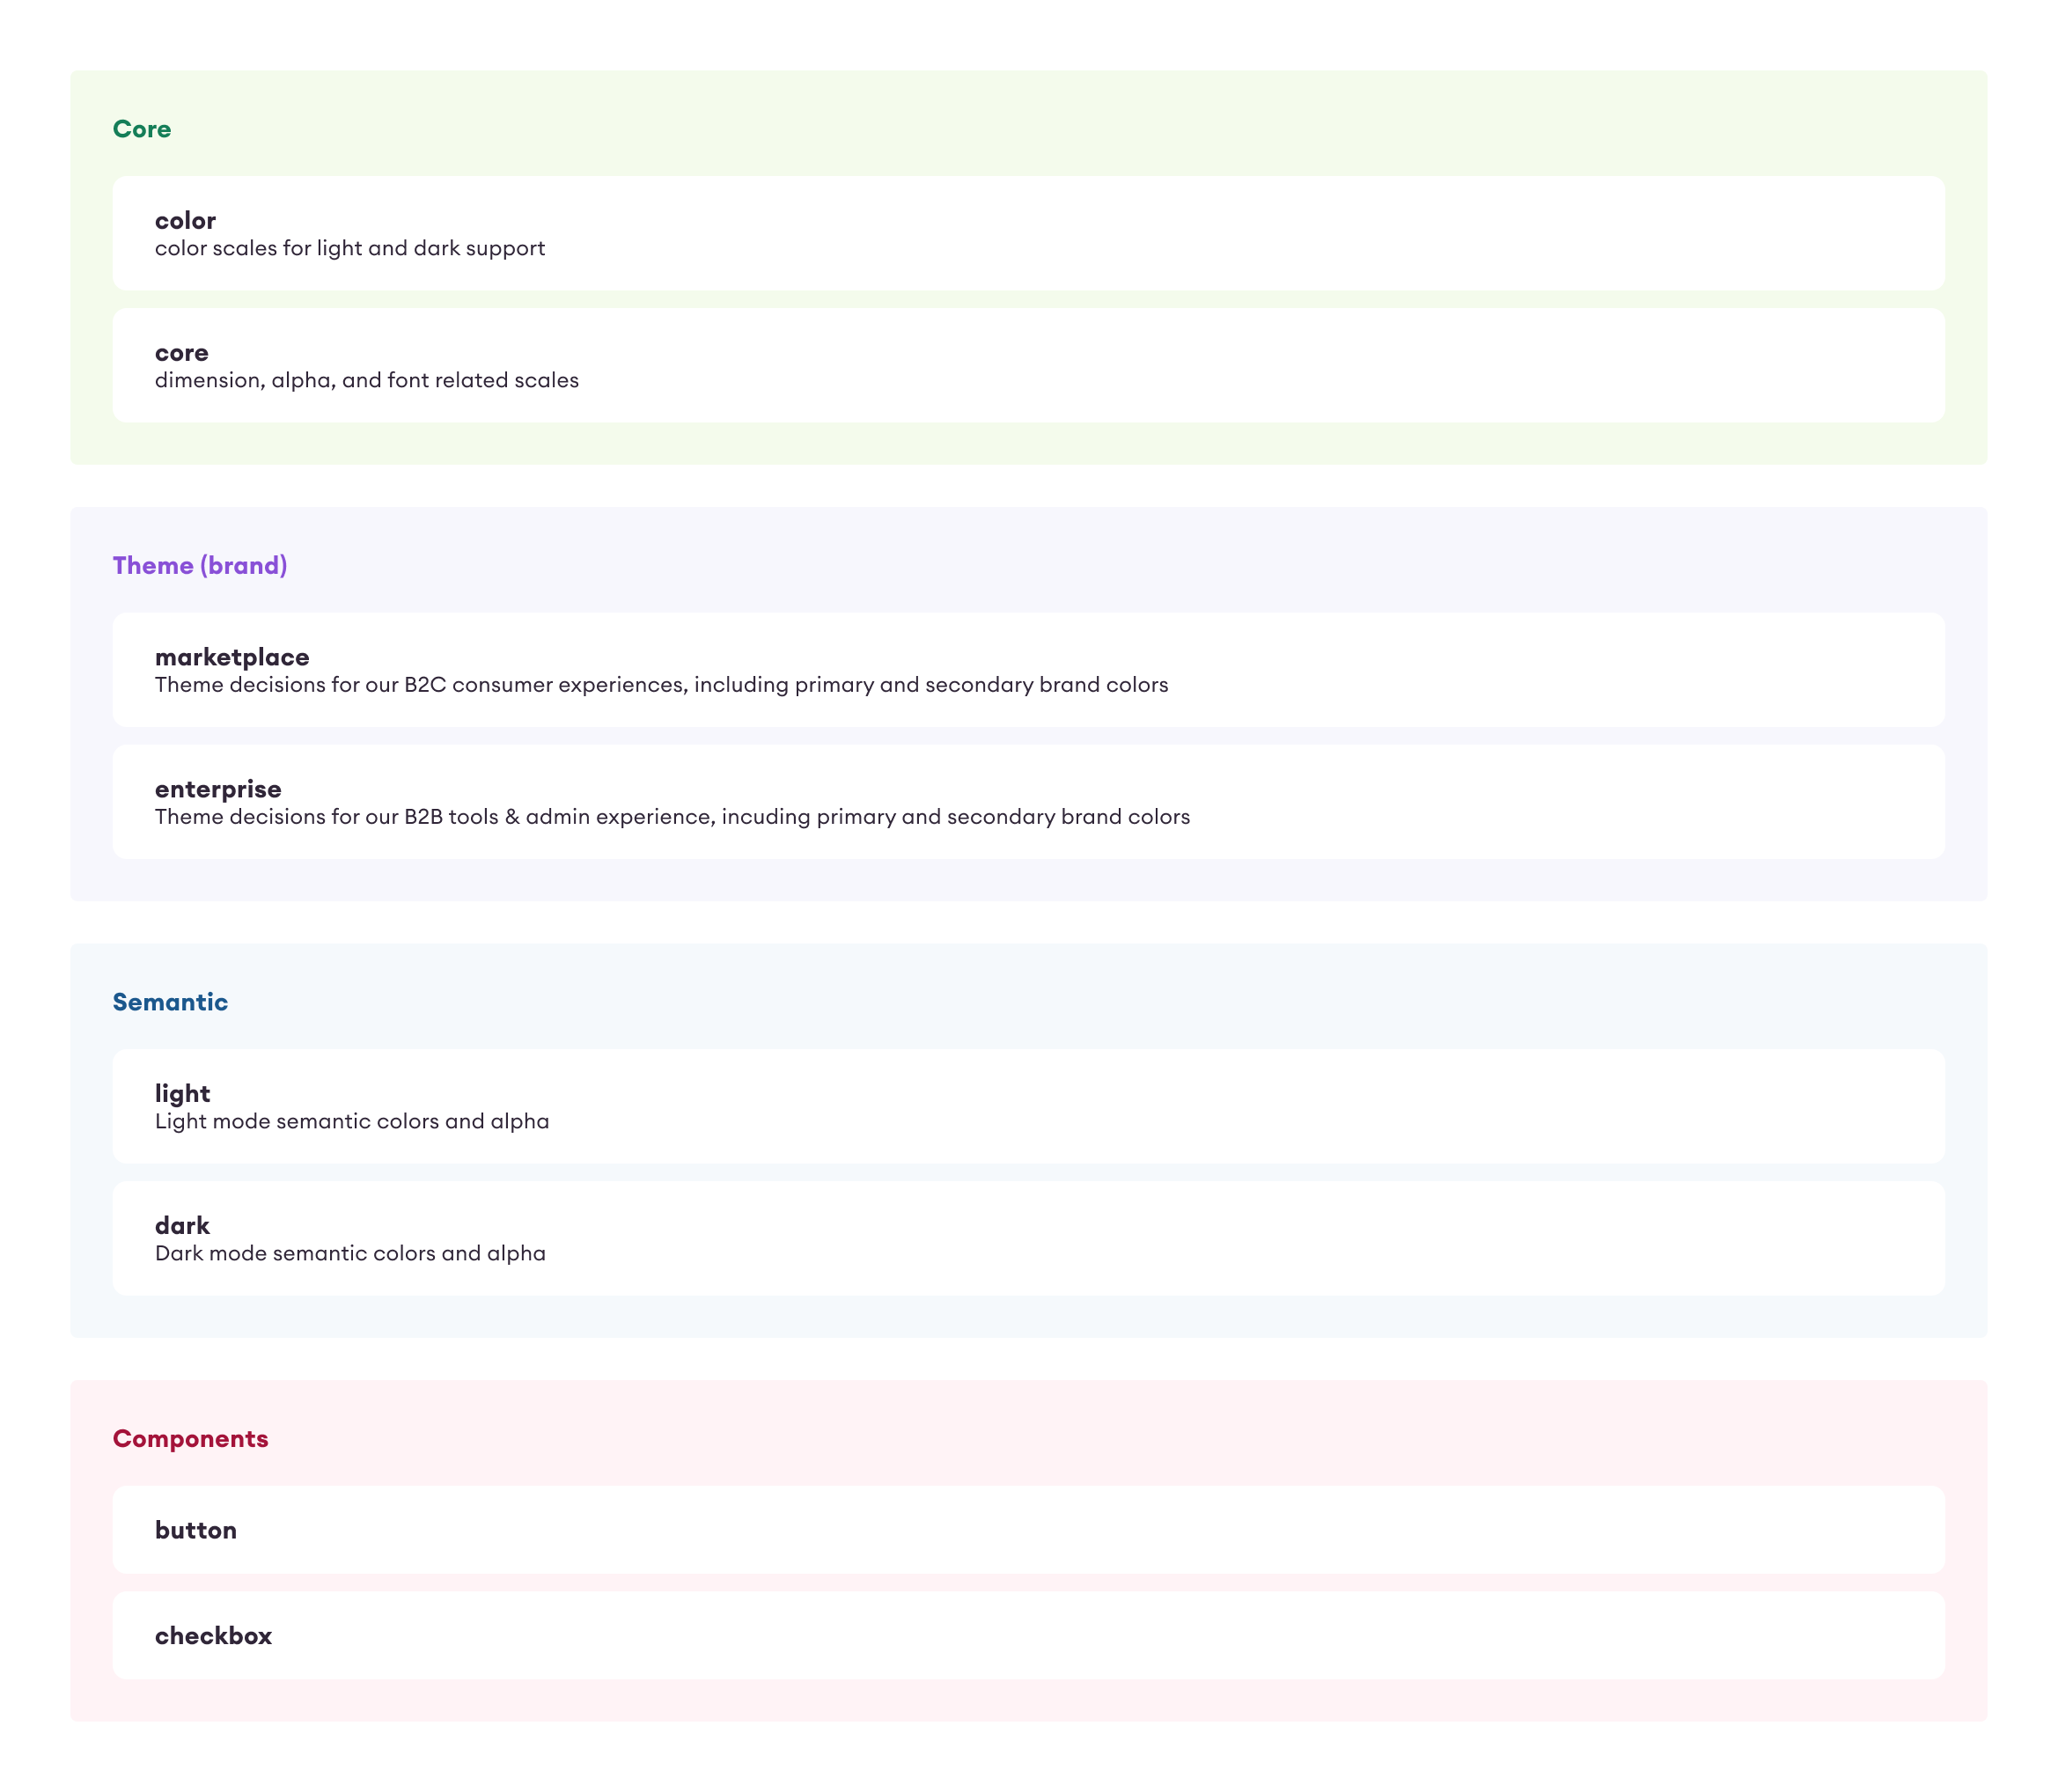Open the marketplace theme card title

tap(231, 657)
